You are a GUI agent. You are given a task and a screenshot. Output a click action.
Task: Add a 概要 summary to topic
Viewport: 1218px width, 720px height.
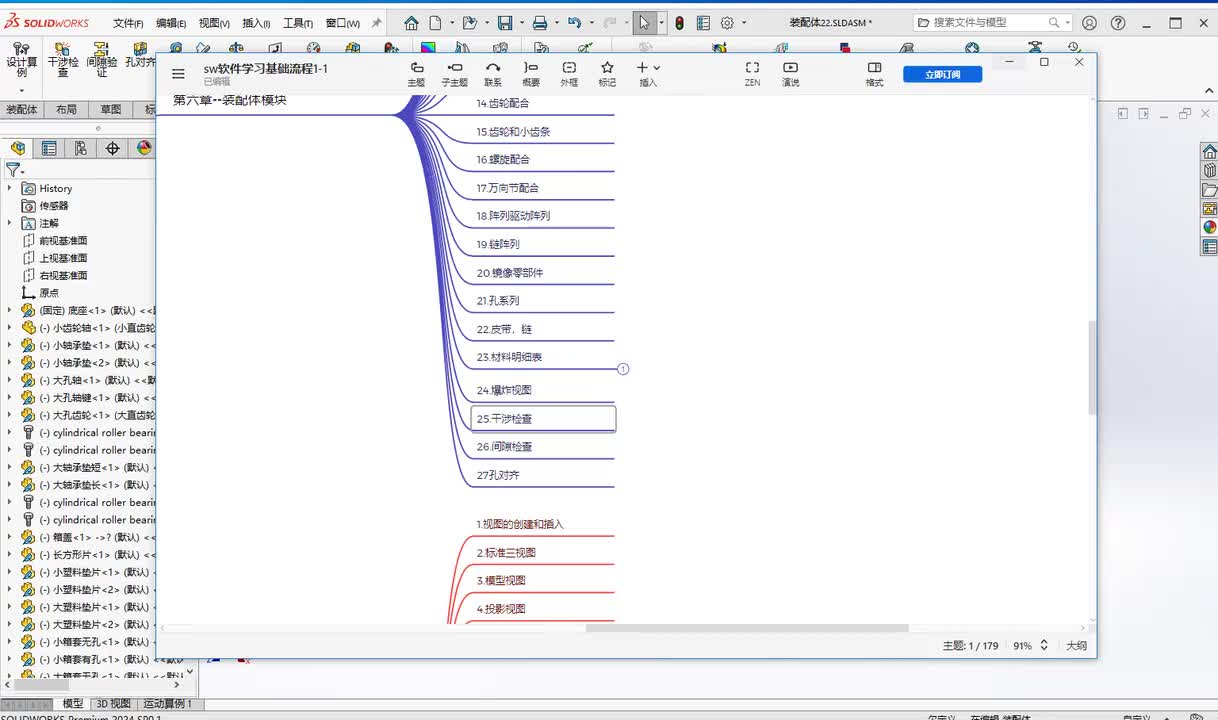531,73
